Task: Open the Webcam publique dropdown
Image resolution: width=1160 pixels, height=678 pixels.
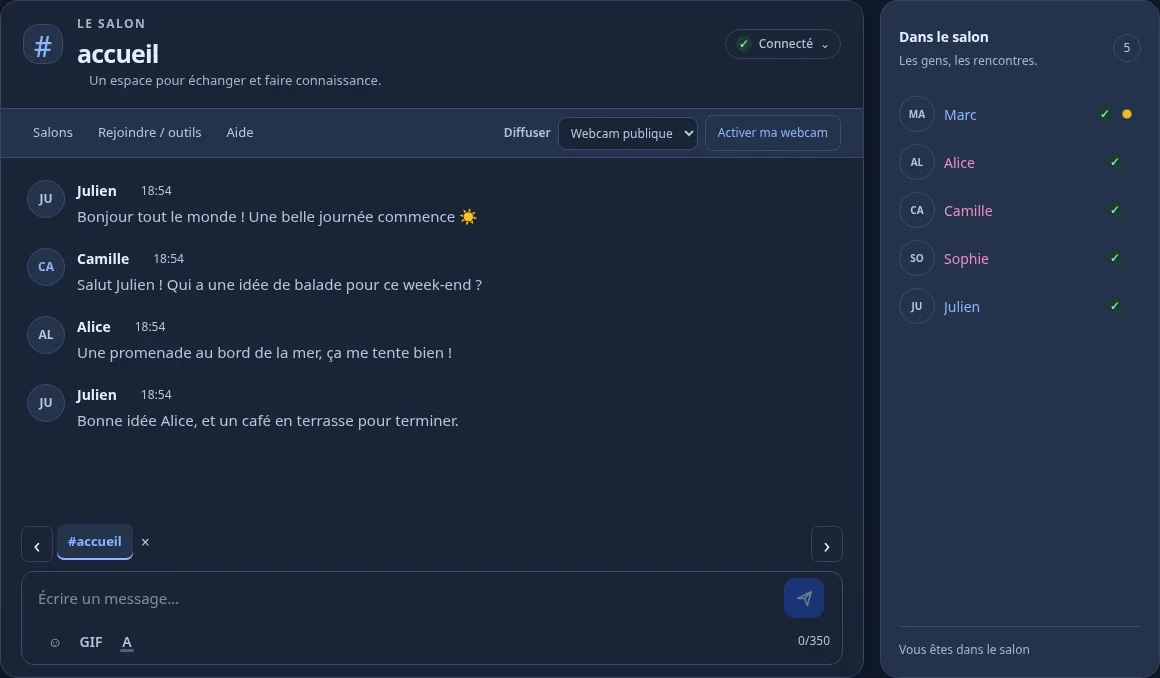Action: tap(627, 133)
